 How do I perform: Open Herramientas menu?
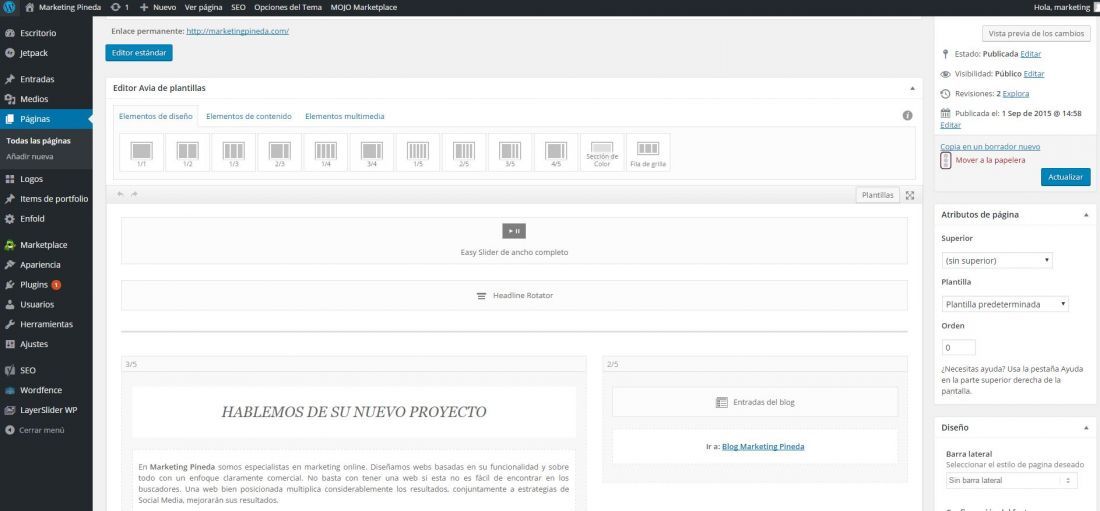point(46,324)
